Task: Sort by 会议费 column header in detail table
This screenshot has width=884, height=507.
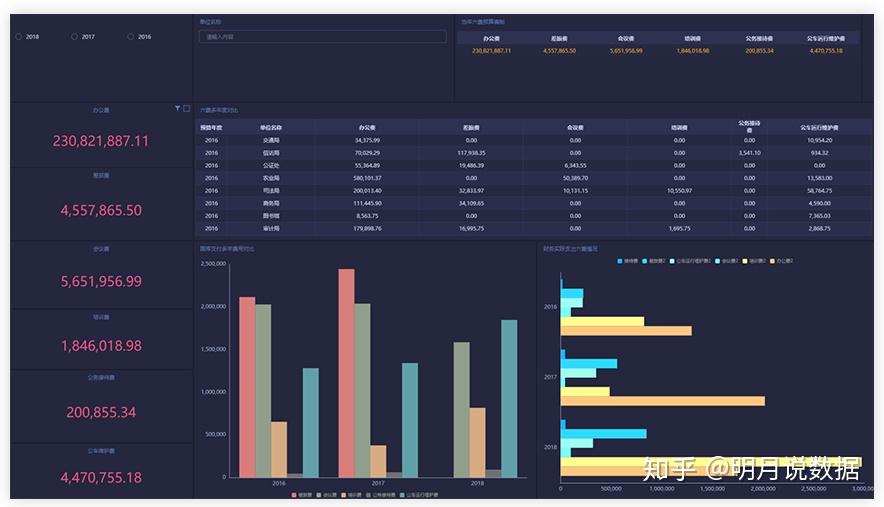Action: pyautogui.click(x=575, y=128)
